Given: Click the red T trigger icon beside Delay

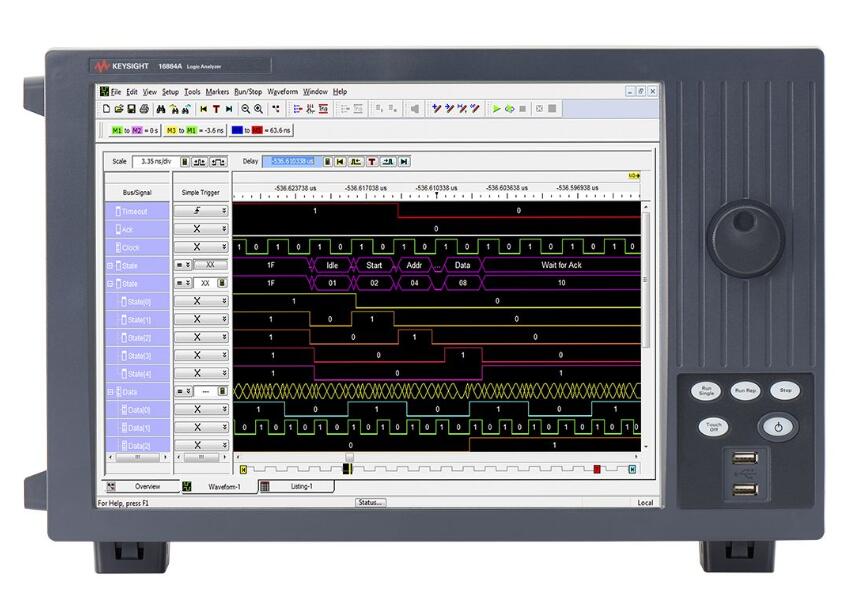Looking at the screenshot, I should 372,161.
